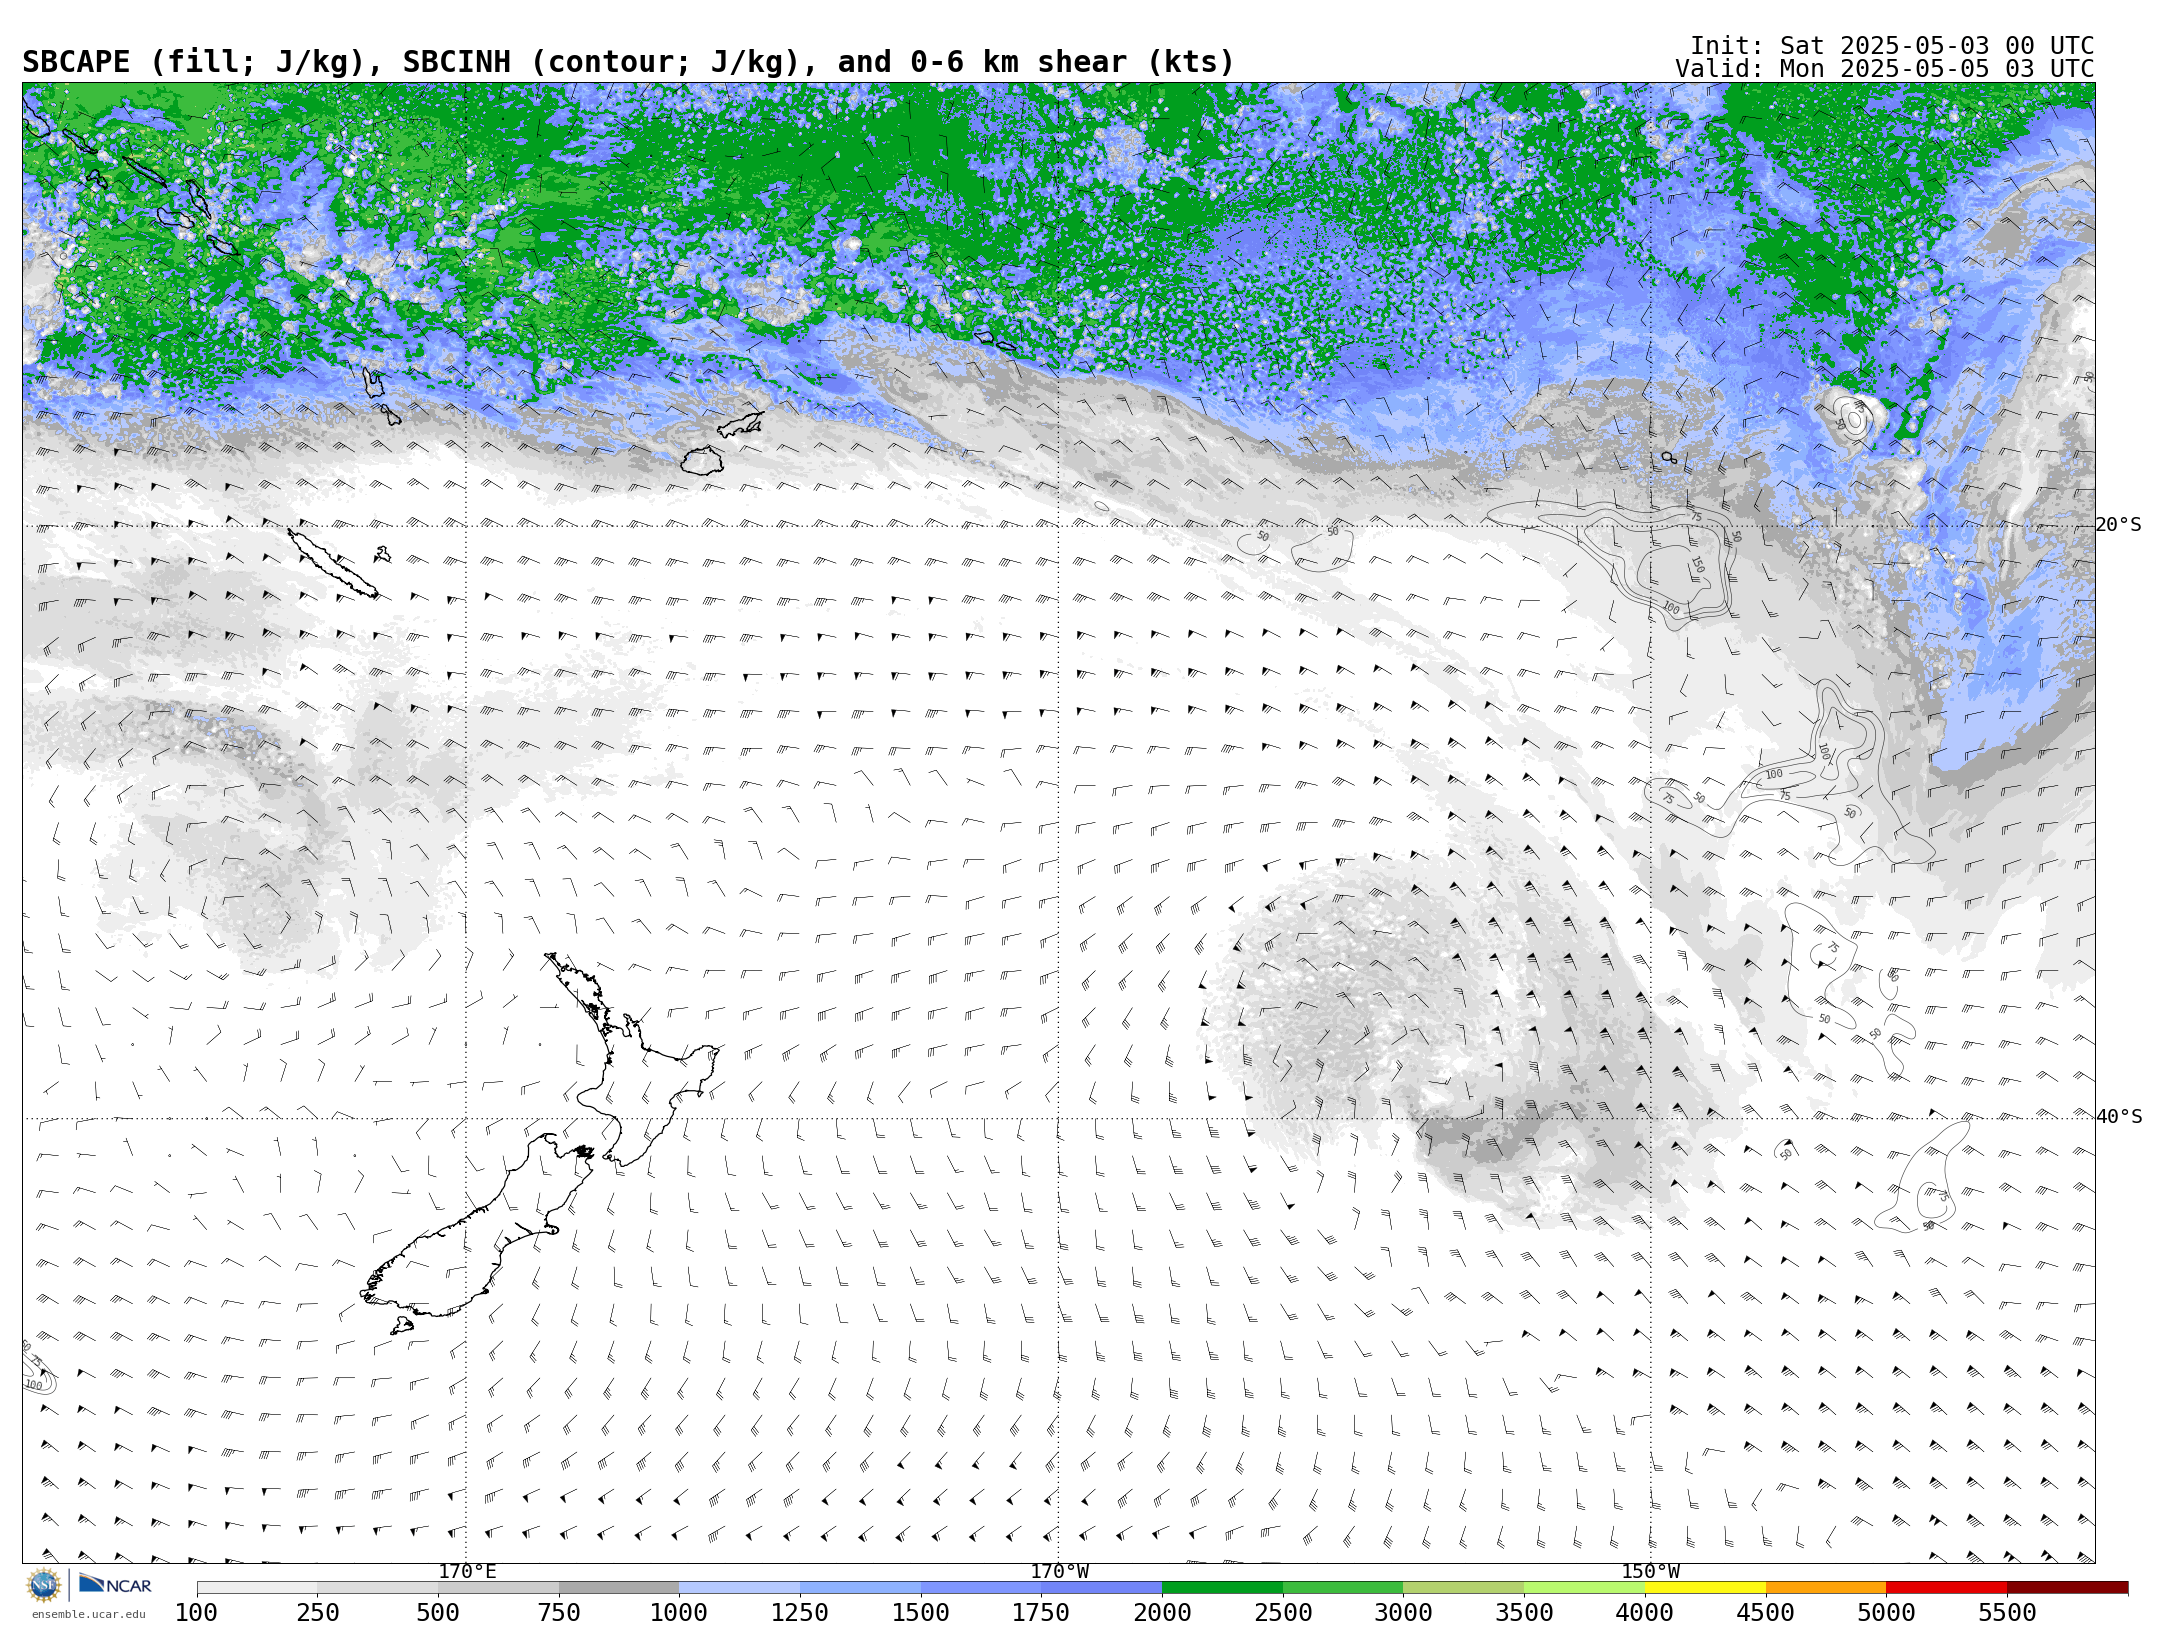Click the colorbar label 4000
Image resolution: width=2160 pixels, height=1626 pixels.
coord(1645,1612)
